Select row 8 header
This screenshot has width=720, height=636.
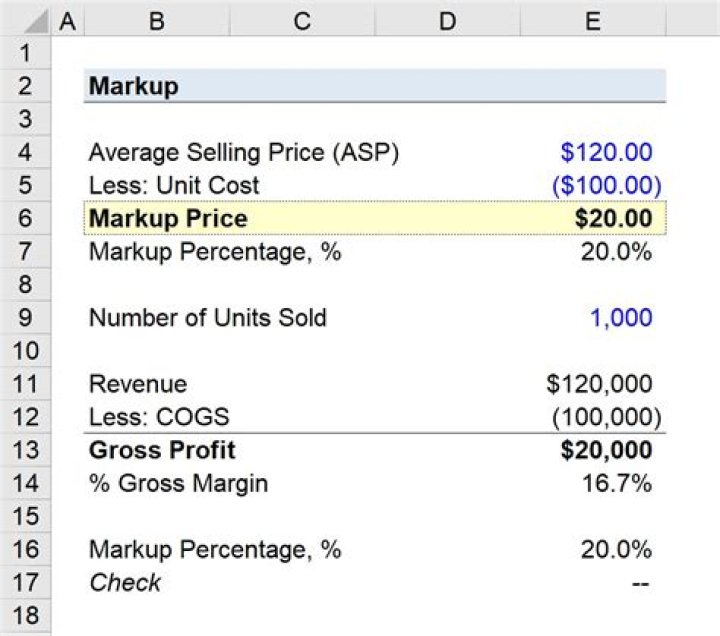click(x=25, y=284)
